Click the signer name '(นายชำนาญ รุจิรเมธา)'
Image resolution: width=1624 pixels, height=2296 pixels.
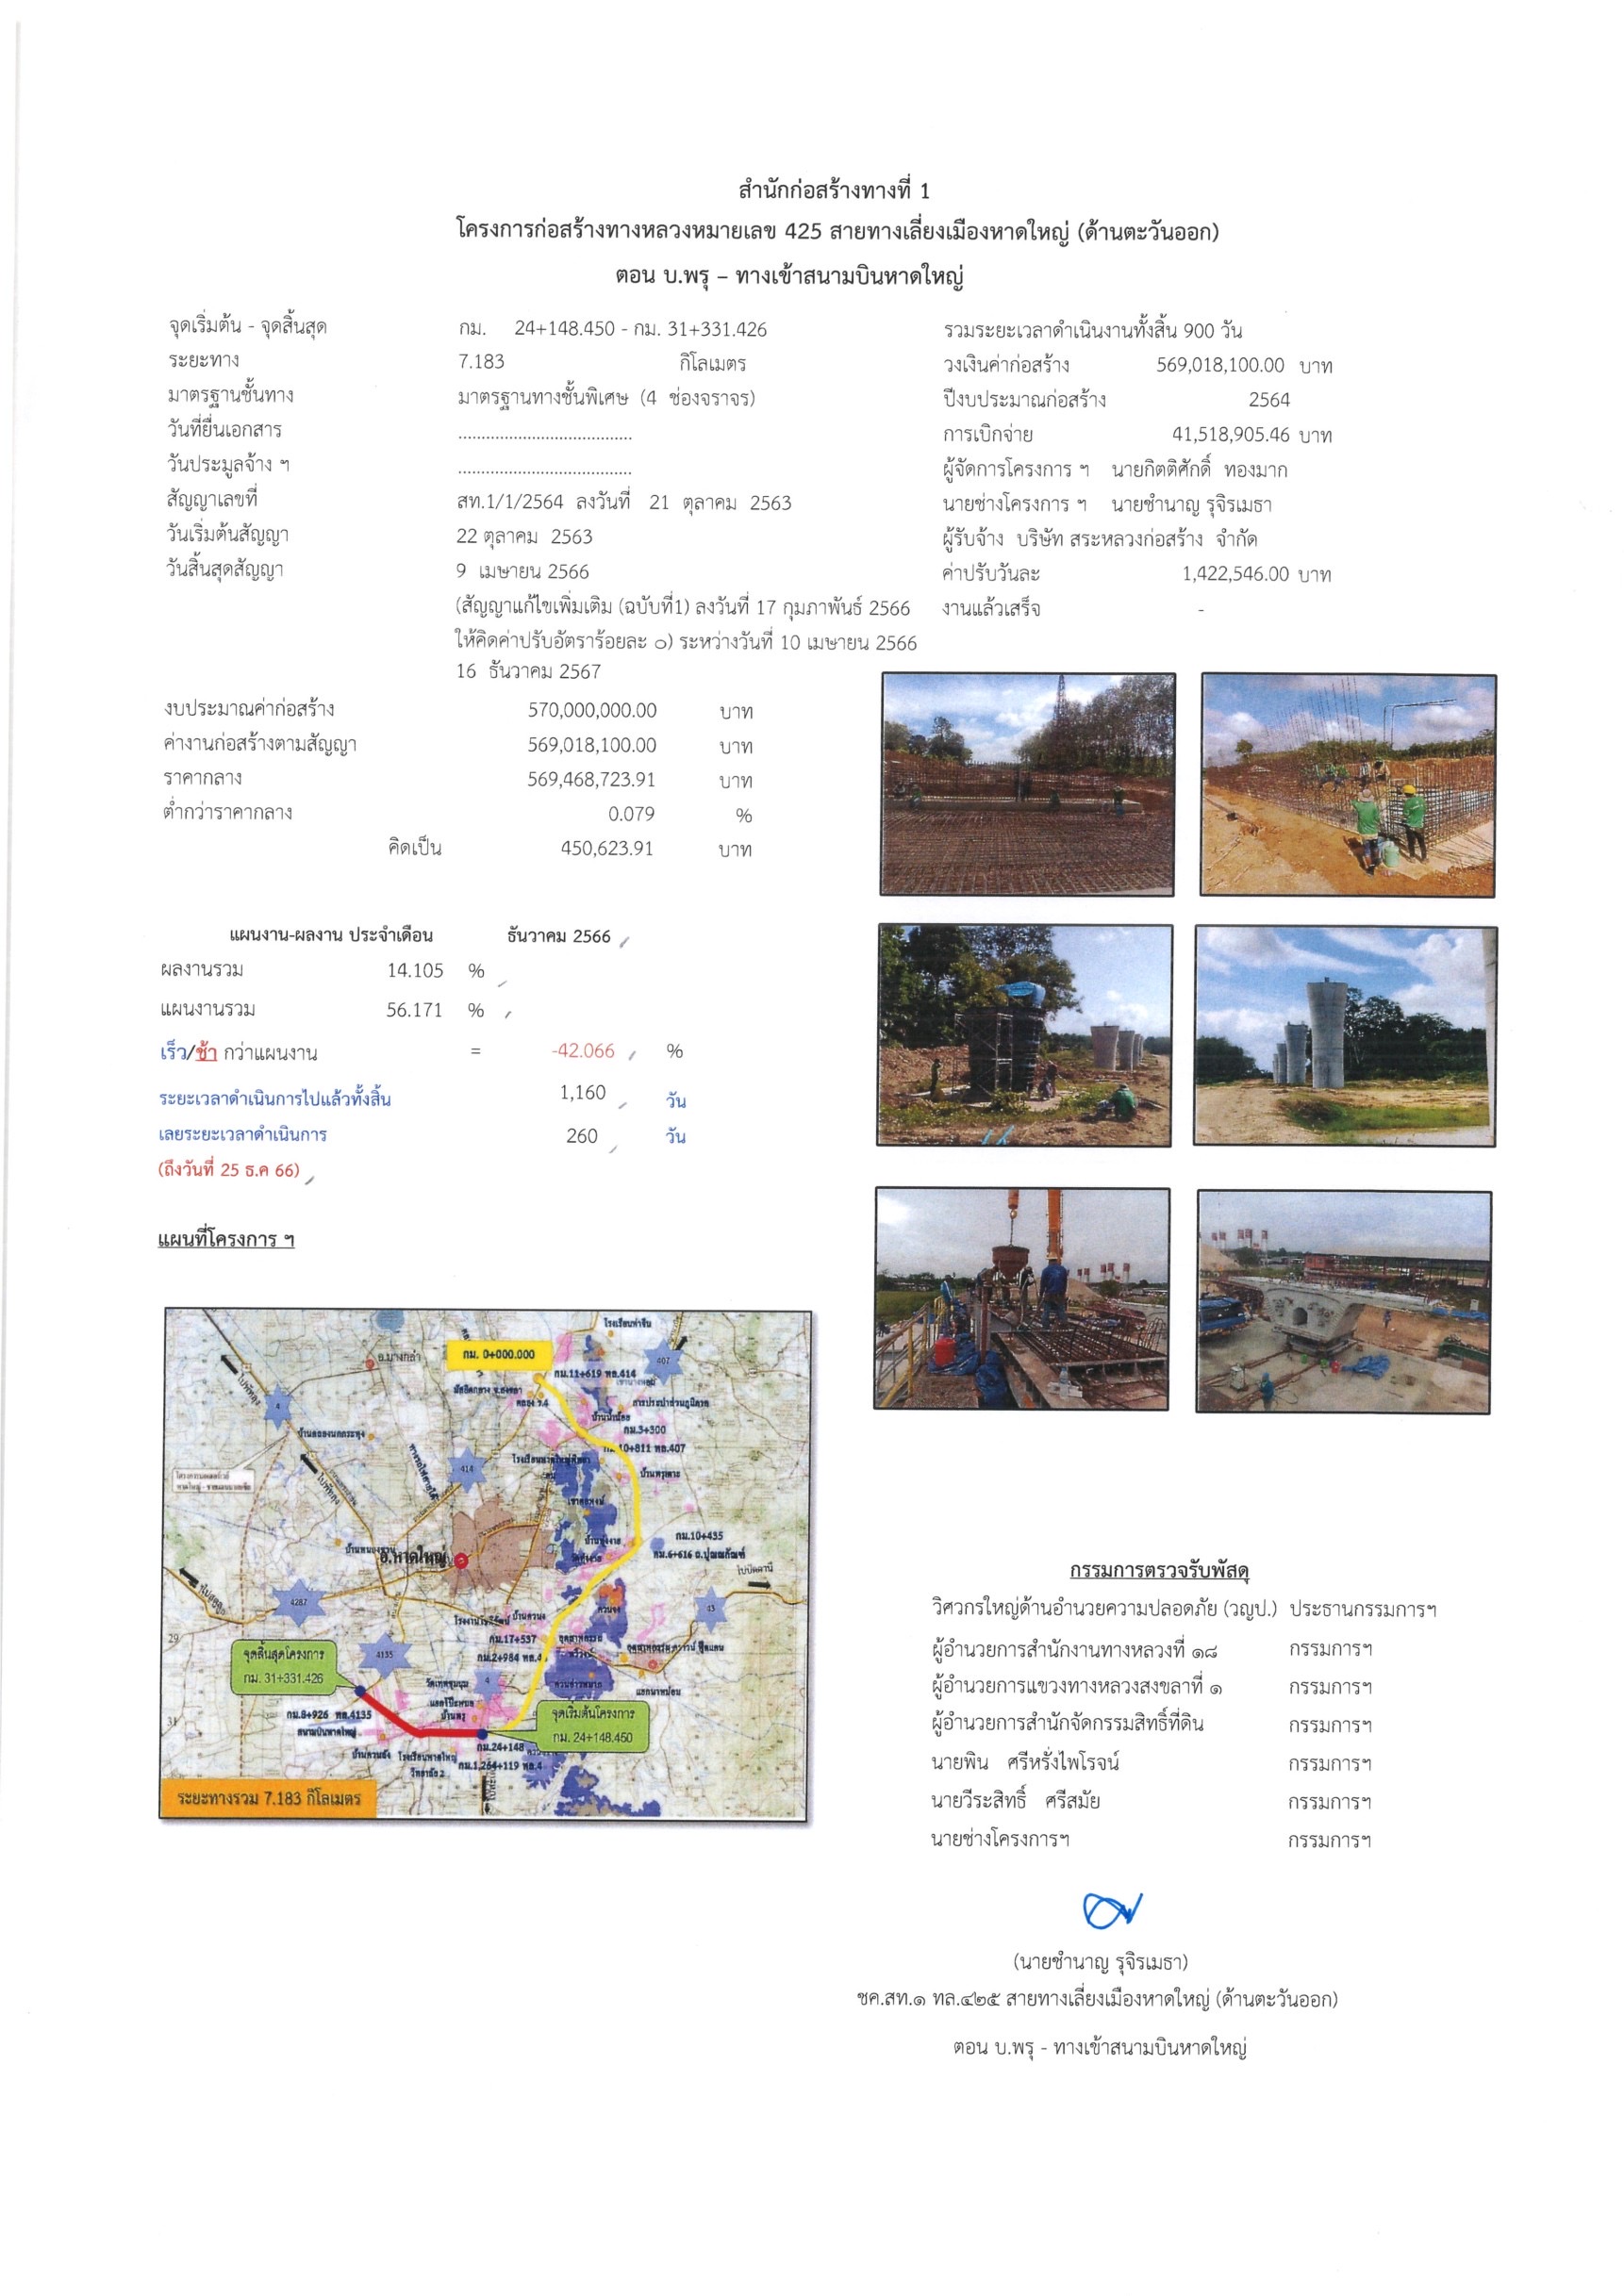(1100, 1962)
